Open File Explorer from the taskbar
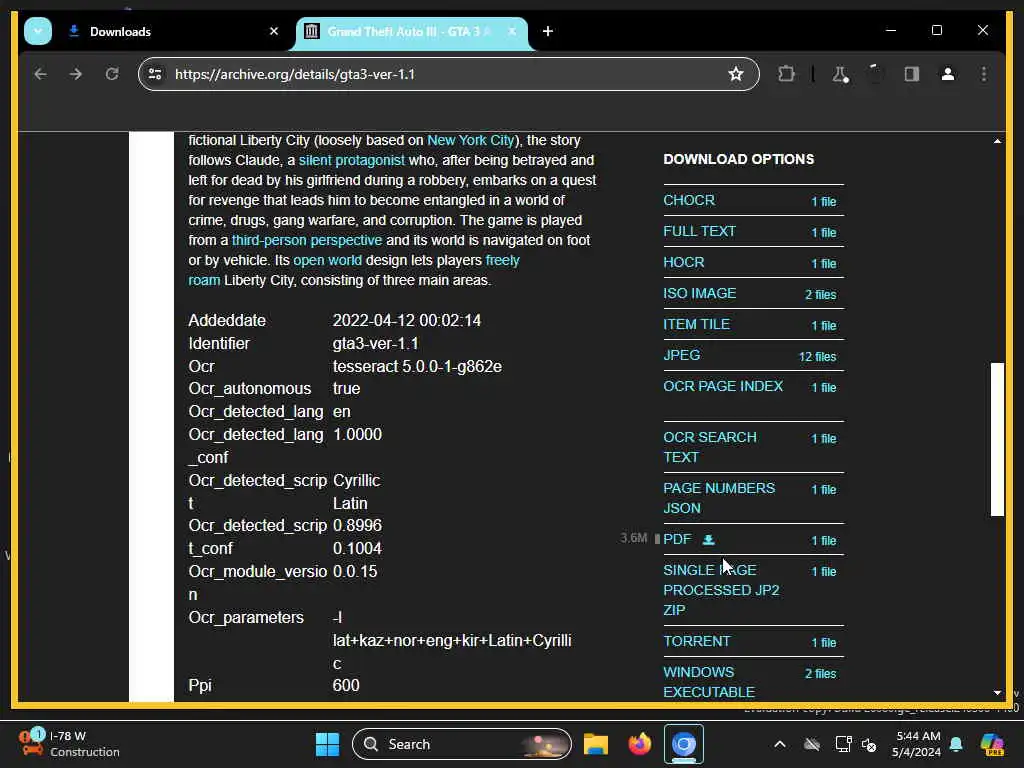The width and height of the screenshot is (1024, 768). click(596, 744)
